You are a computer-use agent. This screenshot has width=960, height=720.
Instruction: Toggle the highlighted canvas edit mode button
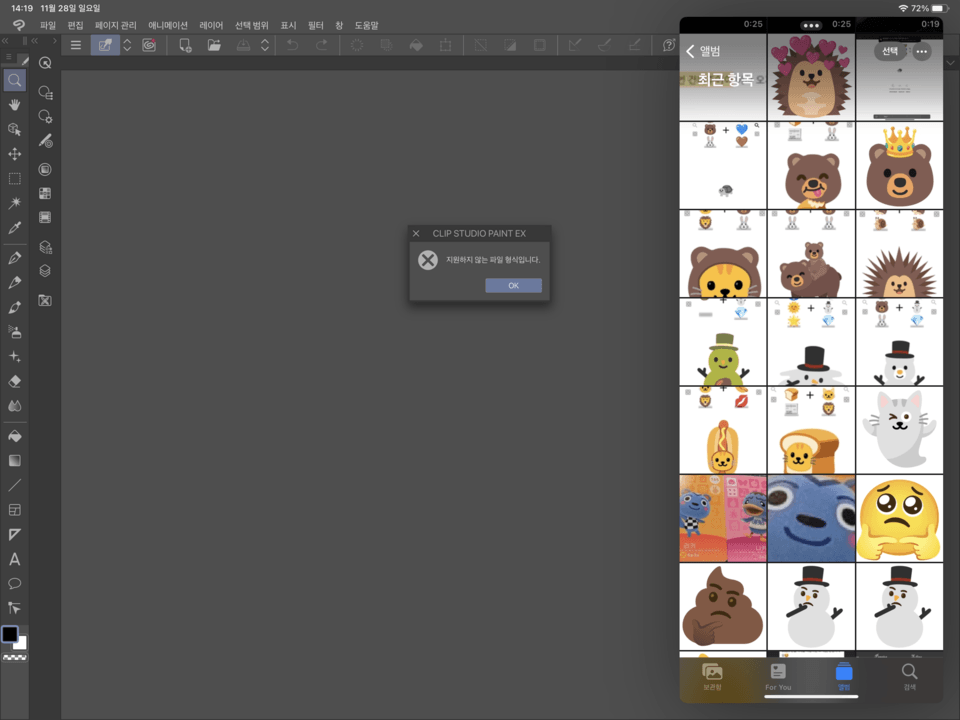click(x=106, y=45)
